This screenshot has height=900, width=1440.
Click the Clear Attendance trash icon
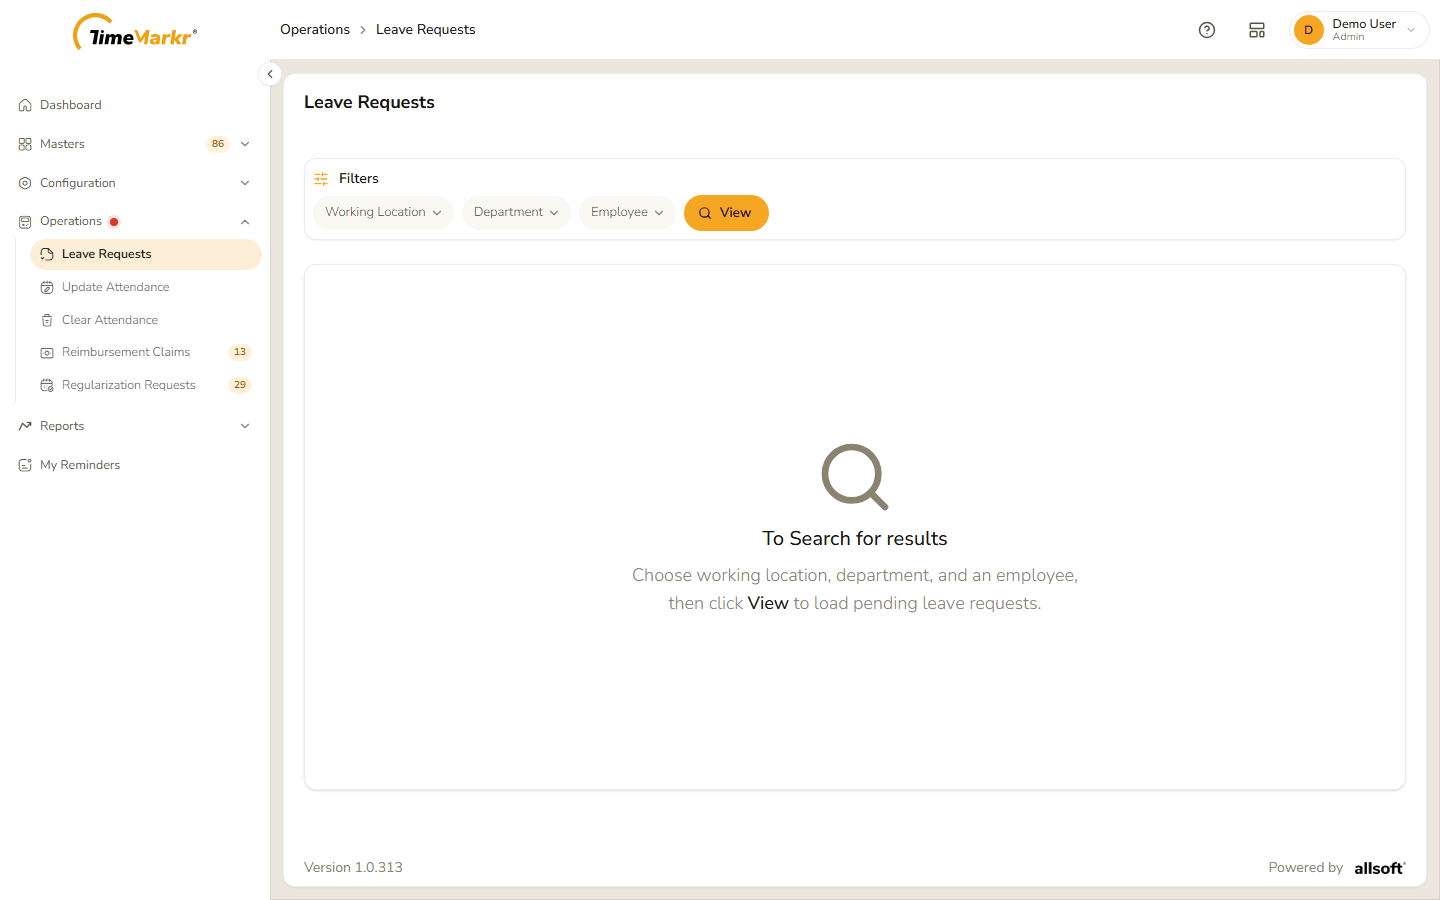point(47,320)
